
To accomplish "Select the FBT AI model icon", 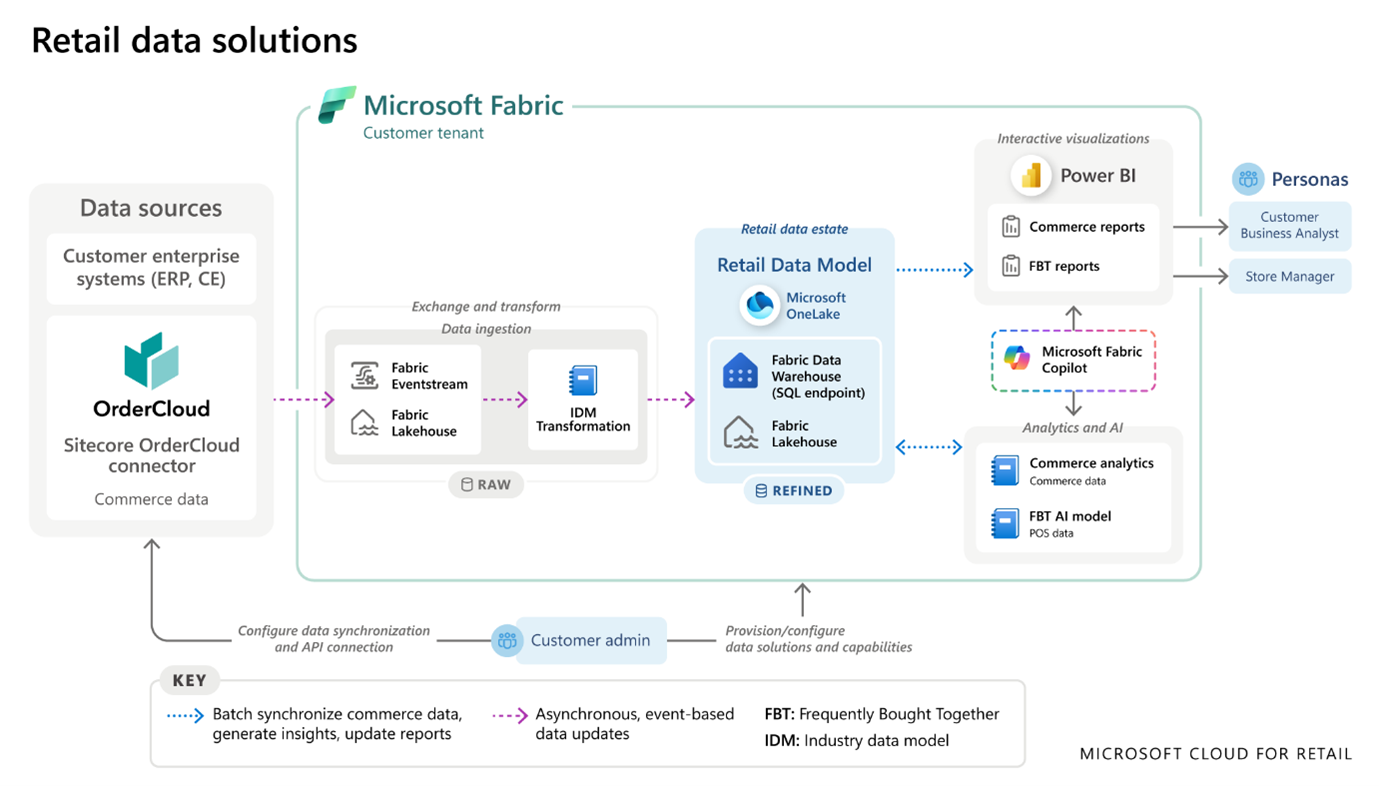I will pos(1006,523).
